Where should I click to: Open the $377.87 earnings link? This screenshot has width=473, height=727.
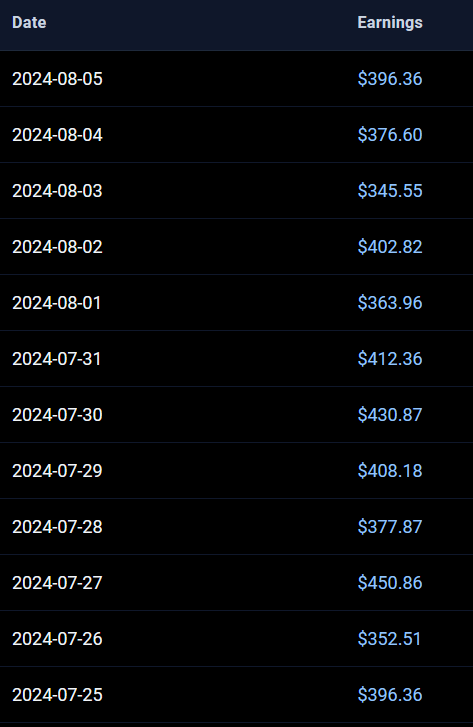coord(390,527)
